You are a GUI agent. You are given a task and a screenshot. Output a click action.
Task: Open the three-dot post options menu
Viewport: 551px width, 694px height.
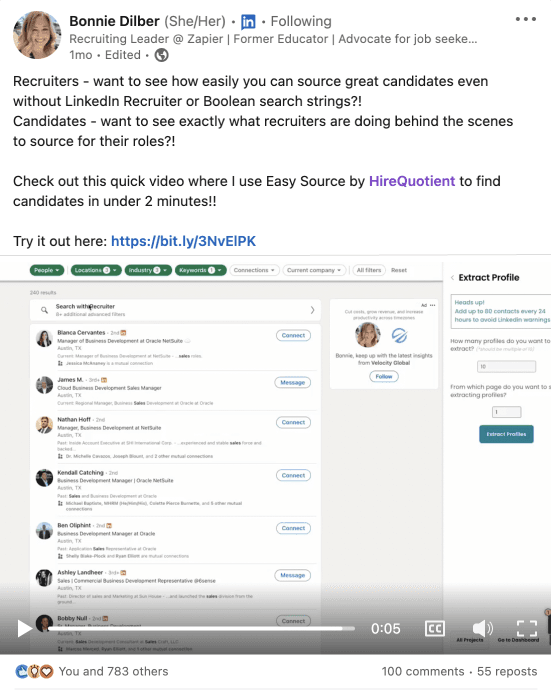click(525, 19)
